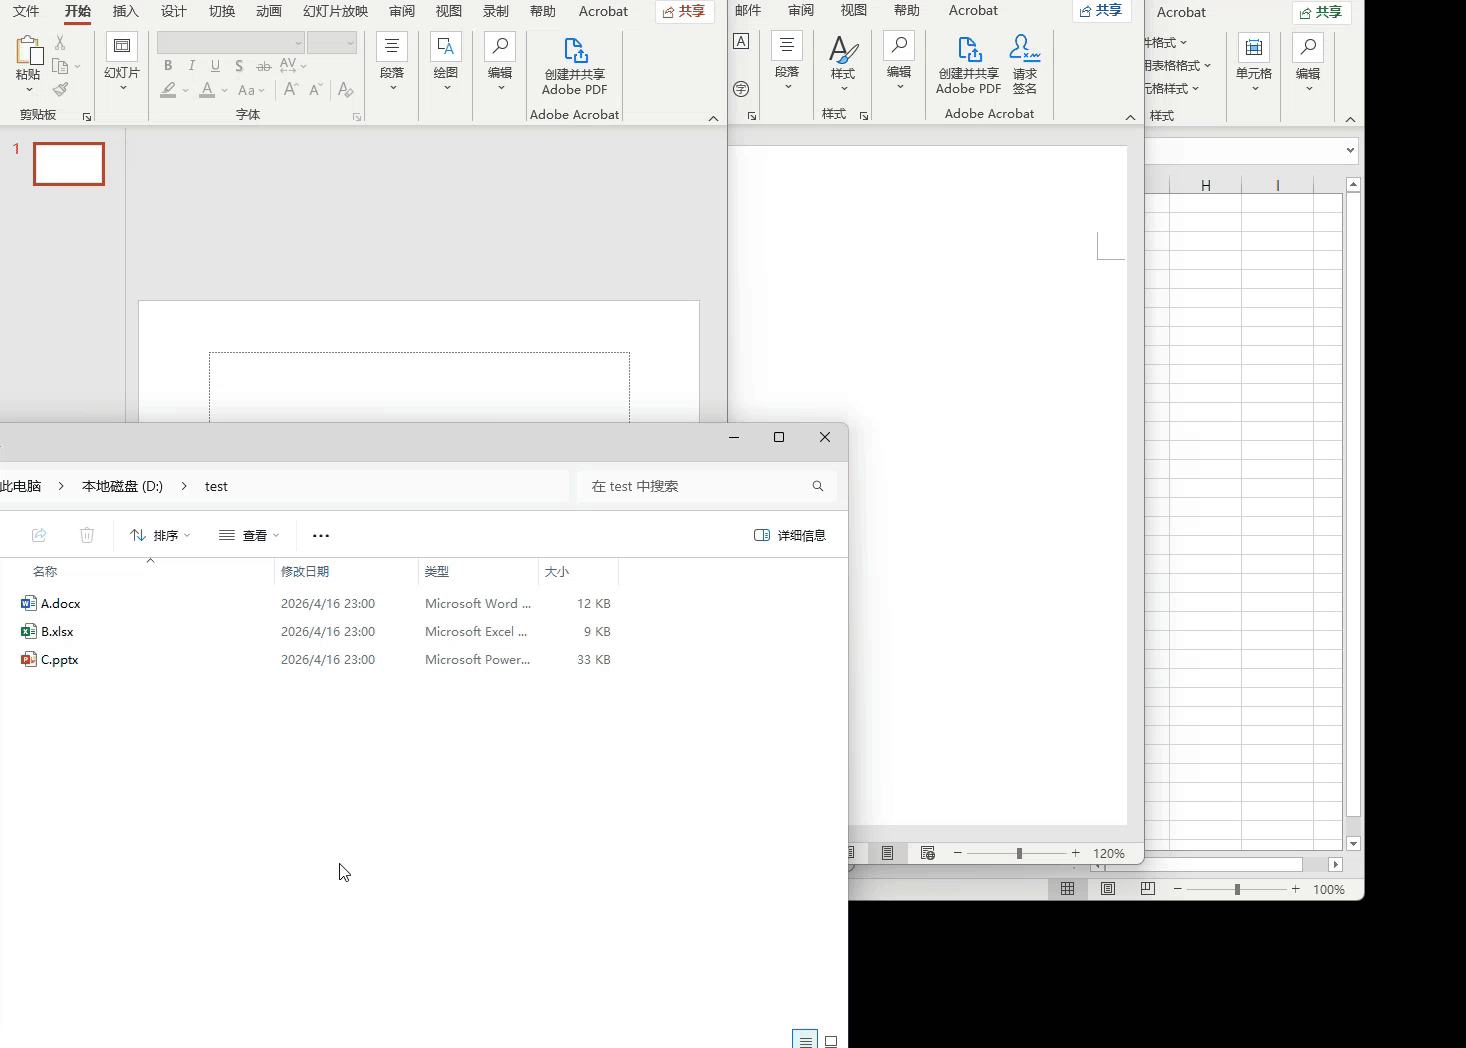The width and height of the screenshot is (1466, 1048).
Task: Select the C.pptx file in list
Action: pos(60,659)
